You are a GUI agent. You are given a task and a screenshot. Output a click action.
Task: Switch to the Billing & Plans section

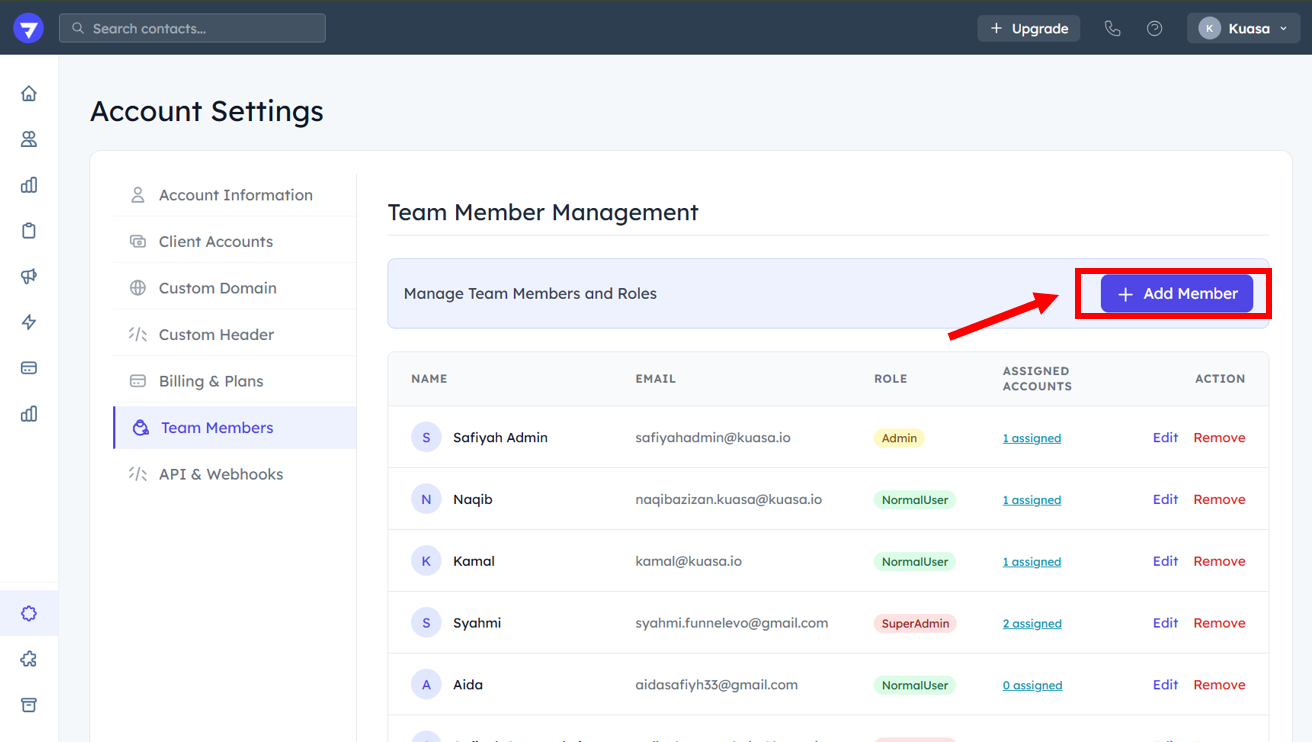211,381
